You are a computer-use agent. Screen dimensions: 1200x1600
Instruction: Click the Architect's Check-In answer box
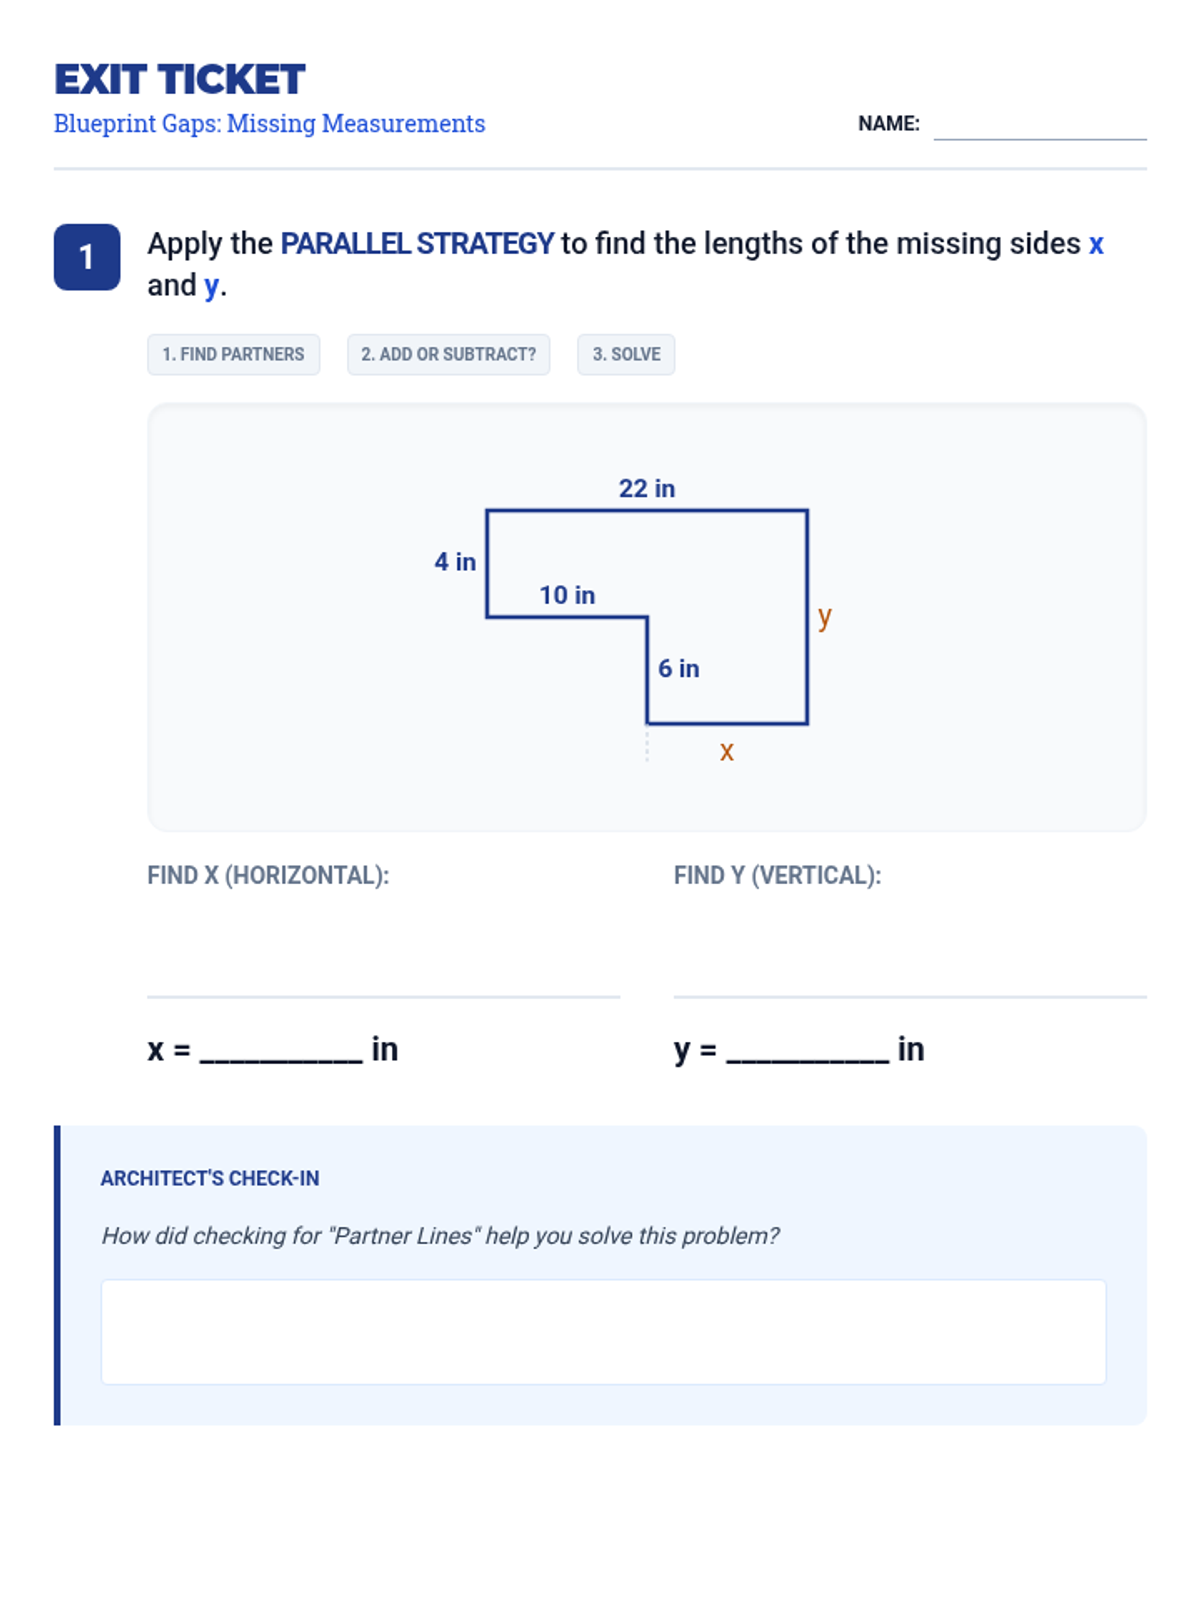(603, 1331)
